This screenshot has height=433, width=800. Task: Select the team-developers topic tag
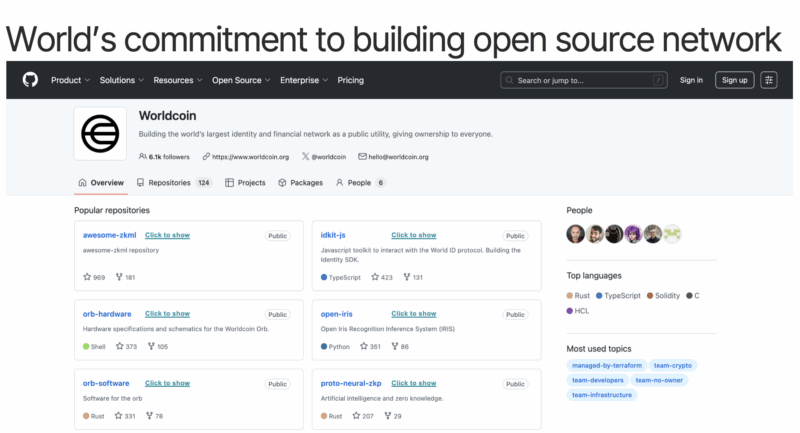click(597, 380)
